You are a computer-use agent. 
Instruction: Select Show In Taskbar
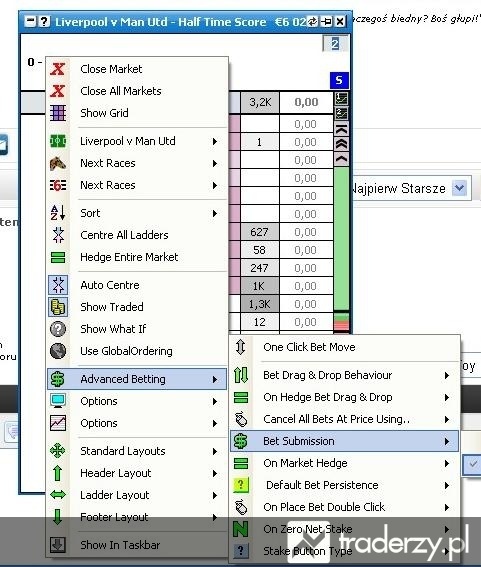(137, 545)
